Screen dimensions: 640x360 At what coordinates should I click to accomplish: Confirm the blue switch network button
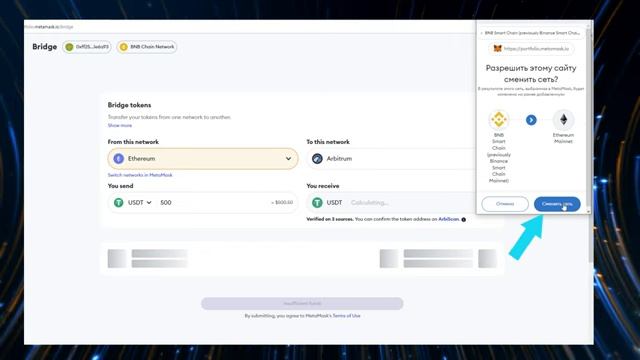pyautogui.click(x=557, y=204)
